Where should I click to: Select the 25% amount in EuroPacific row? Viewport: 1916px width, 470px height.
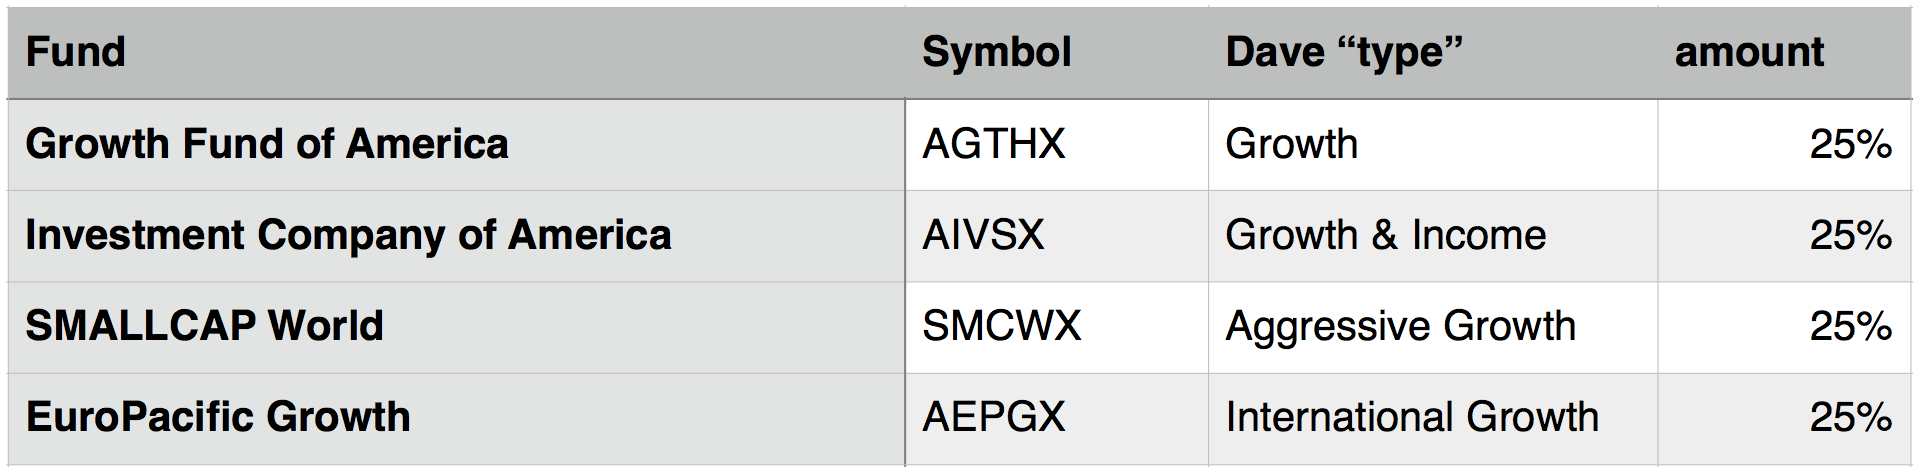(1784, 419)
